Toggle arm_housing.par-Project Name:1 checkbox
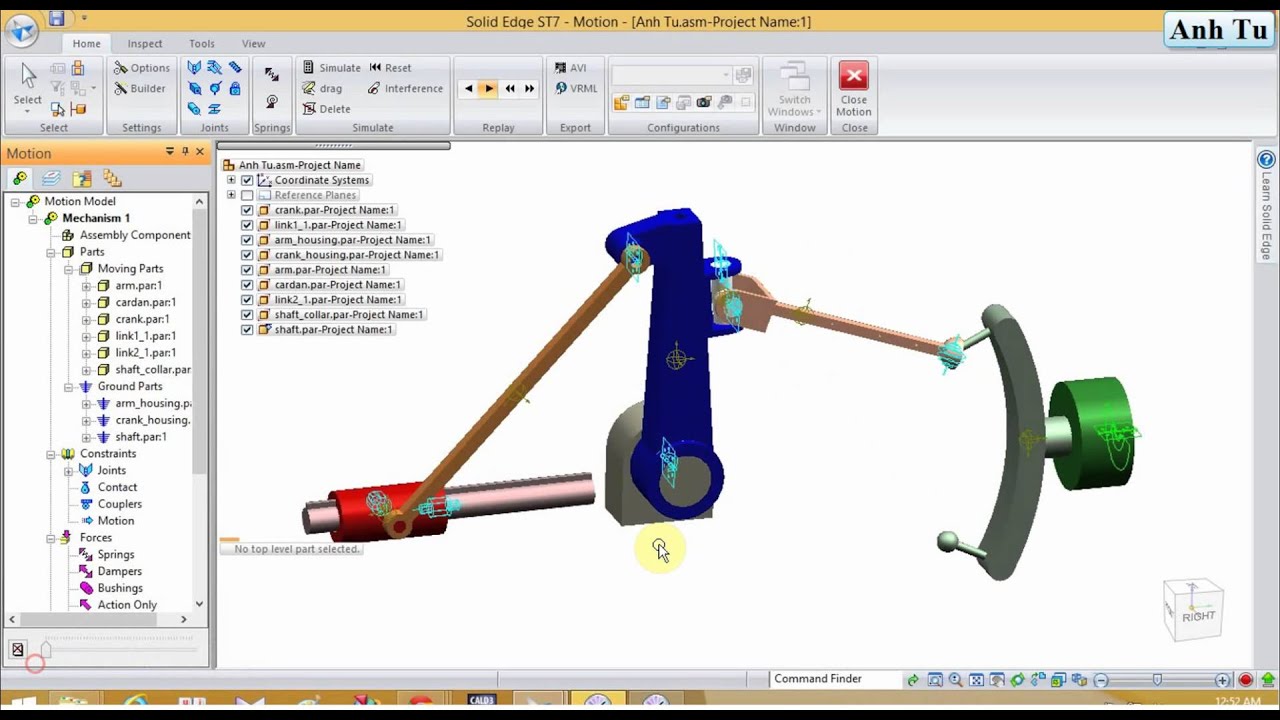1280x720 pixels. point(247,240)
